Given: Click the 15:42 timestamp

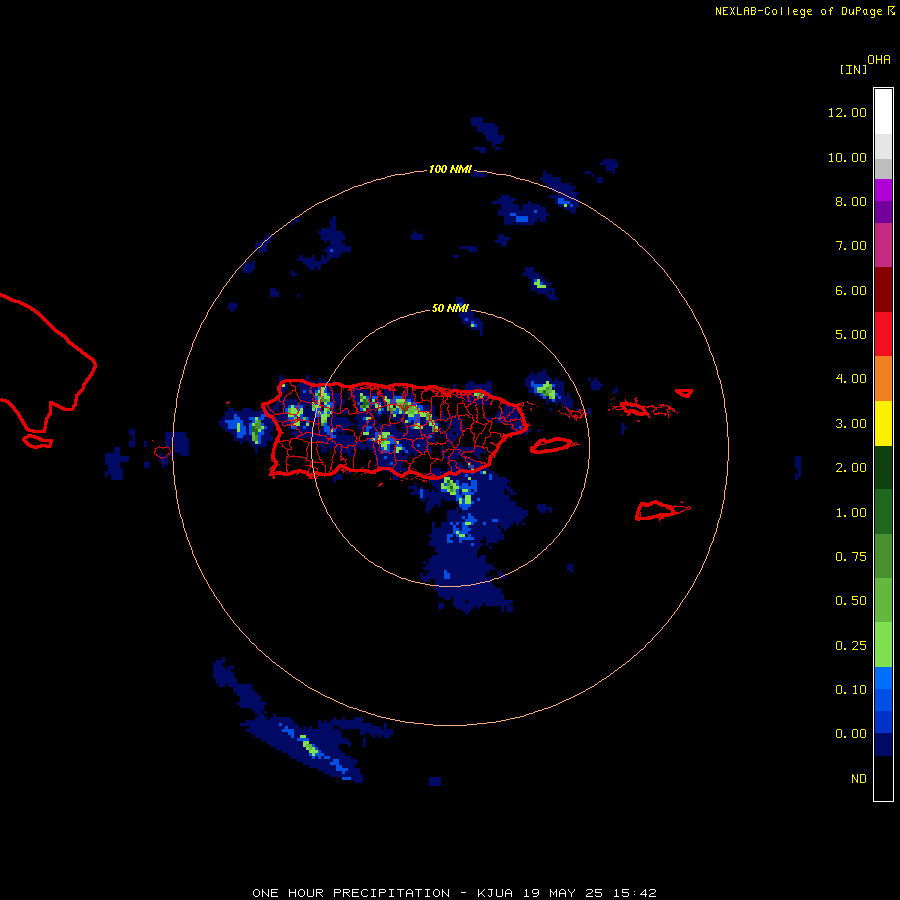Looking at the screenshot, I should [x=633, y=893].
